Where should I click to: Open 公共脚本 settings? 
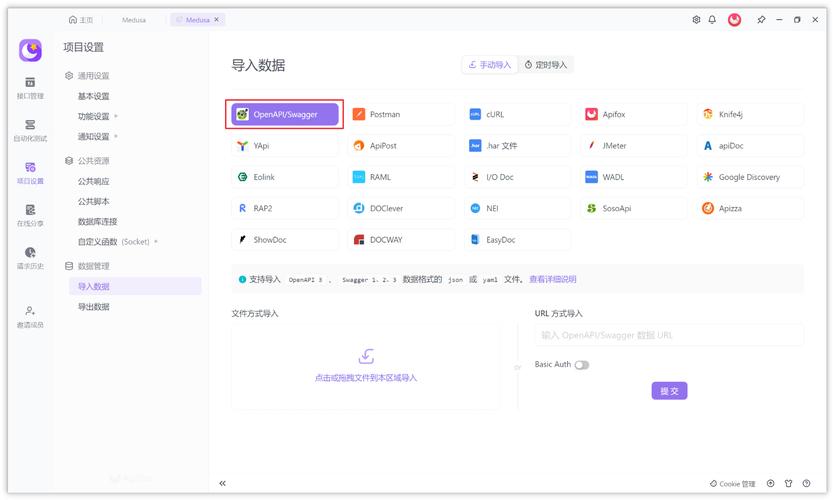(x=94, y=202)
